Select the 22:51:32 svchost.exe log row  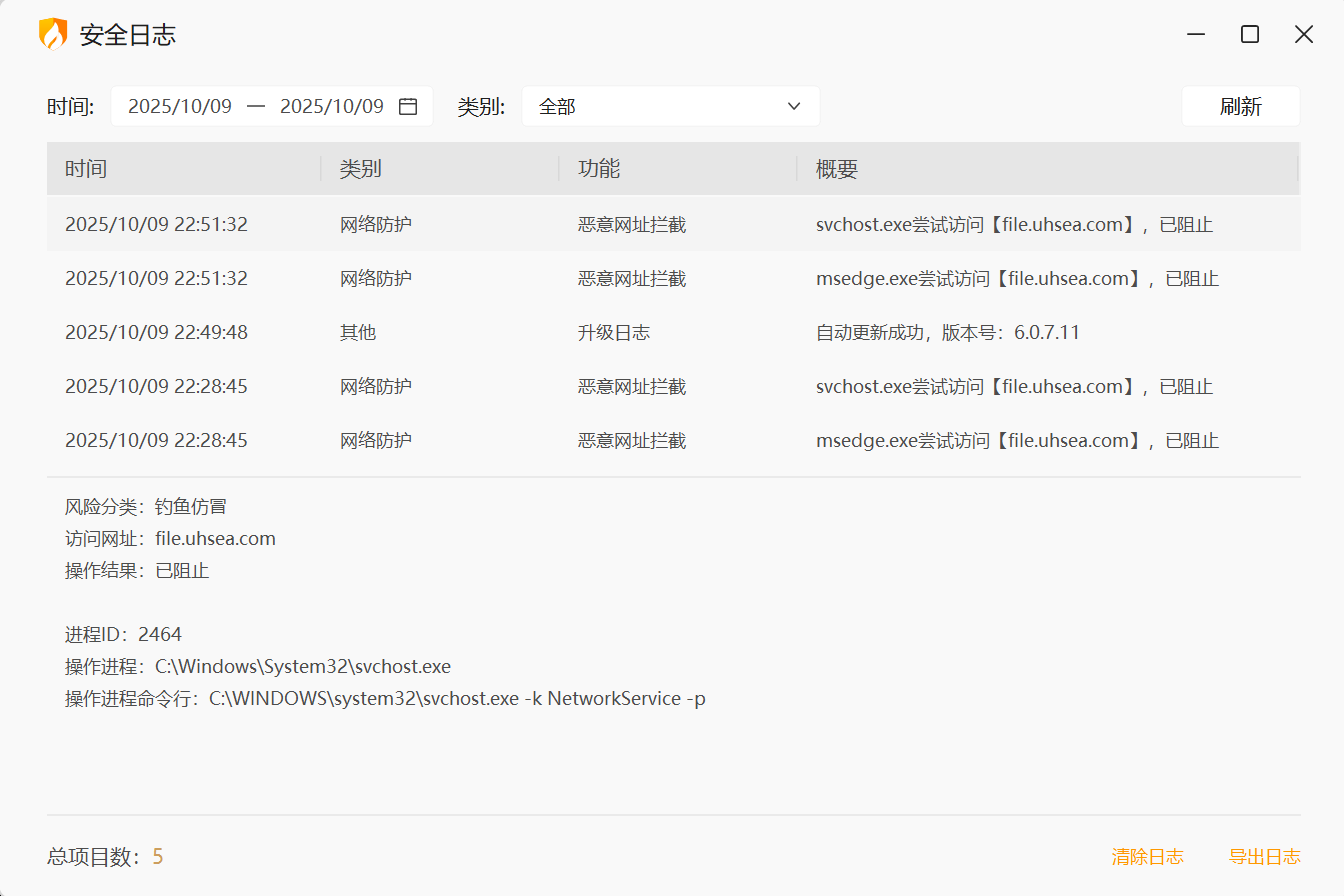pos(672,224)
